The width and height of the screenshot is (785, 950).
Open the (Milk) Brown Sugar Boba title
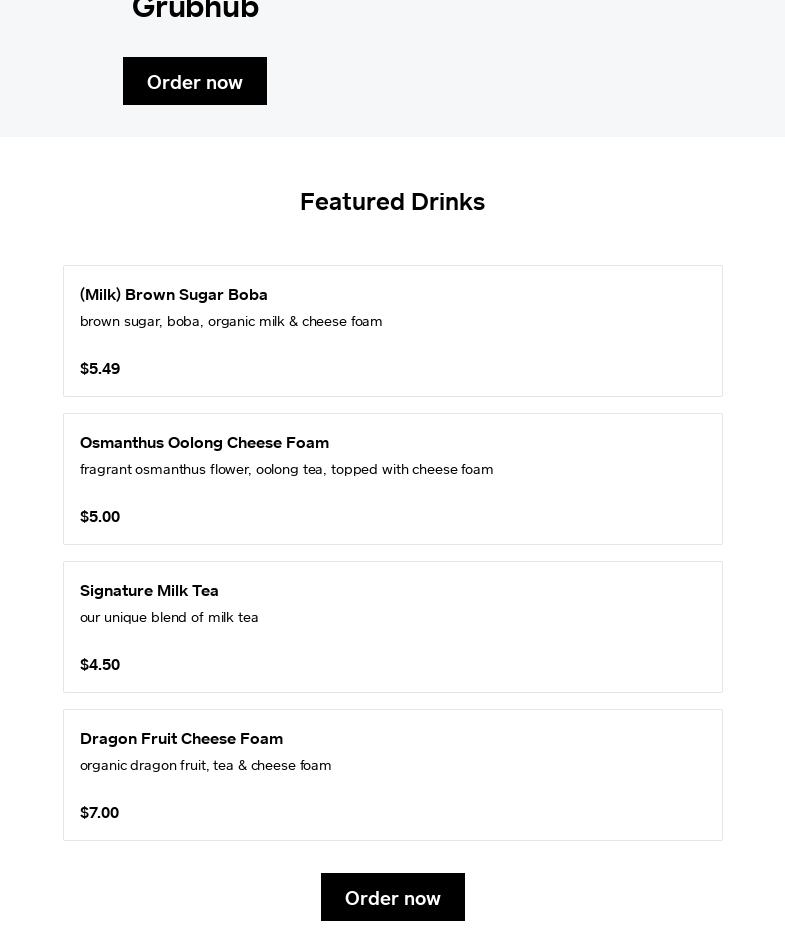pos(174,295)
